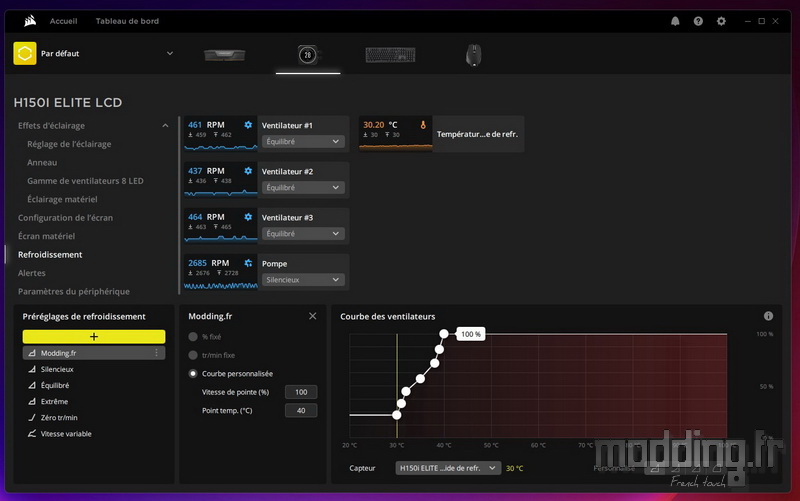800x501 pixels.
Task: Open Configuration de l'écran
Action: (65, 217)
